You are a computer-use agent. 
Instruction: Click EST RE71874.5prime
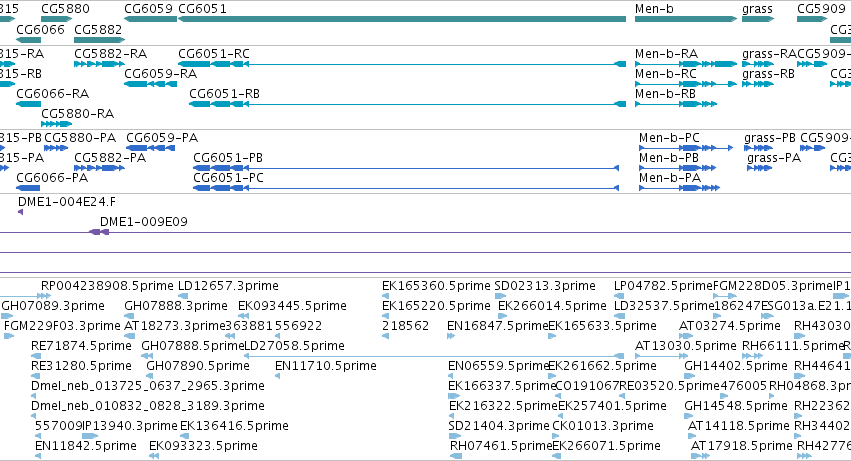pos(81,346)
